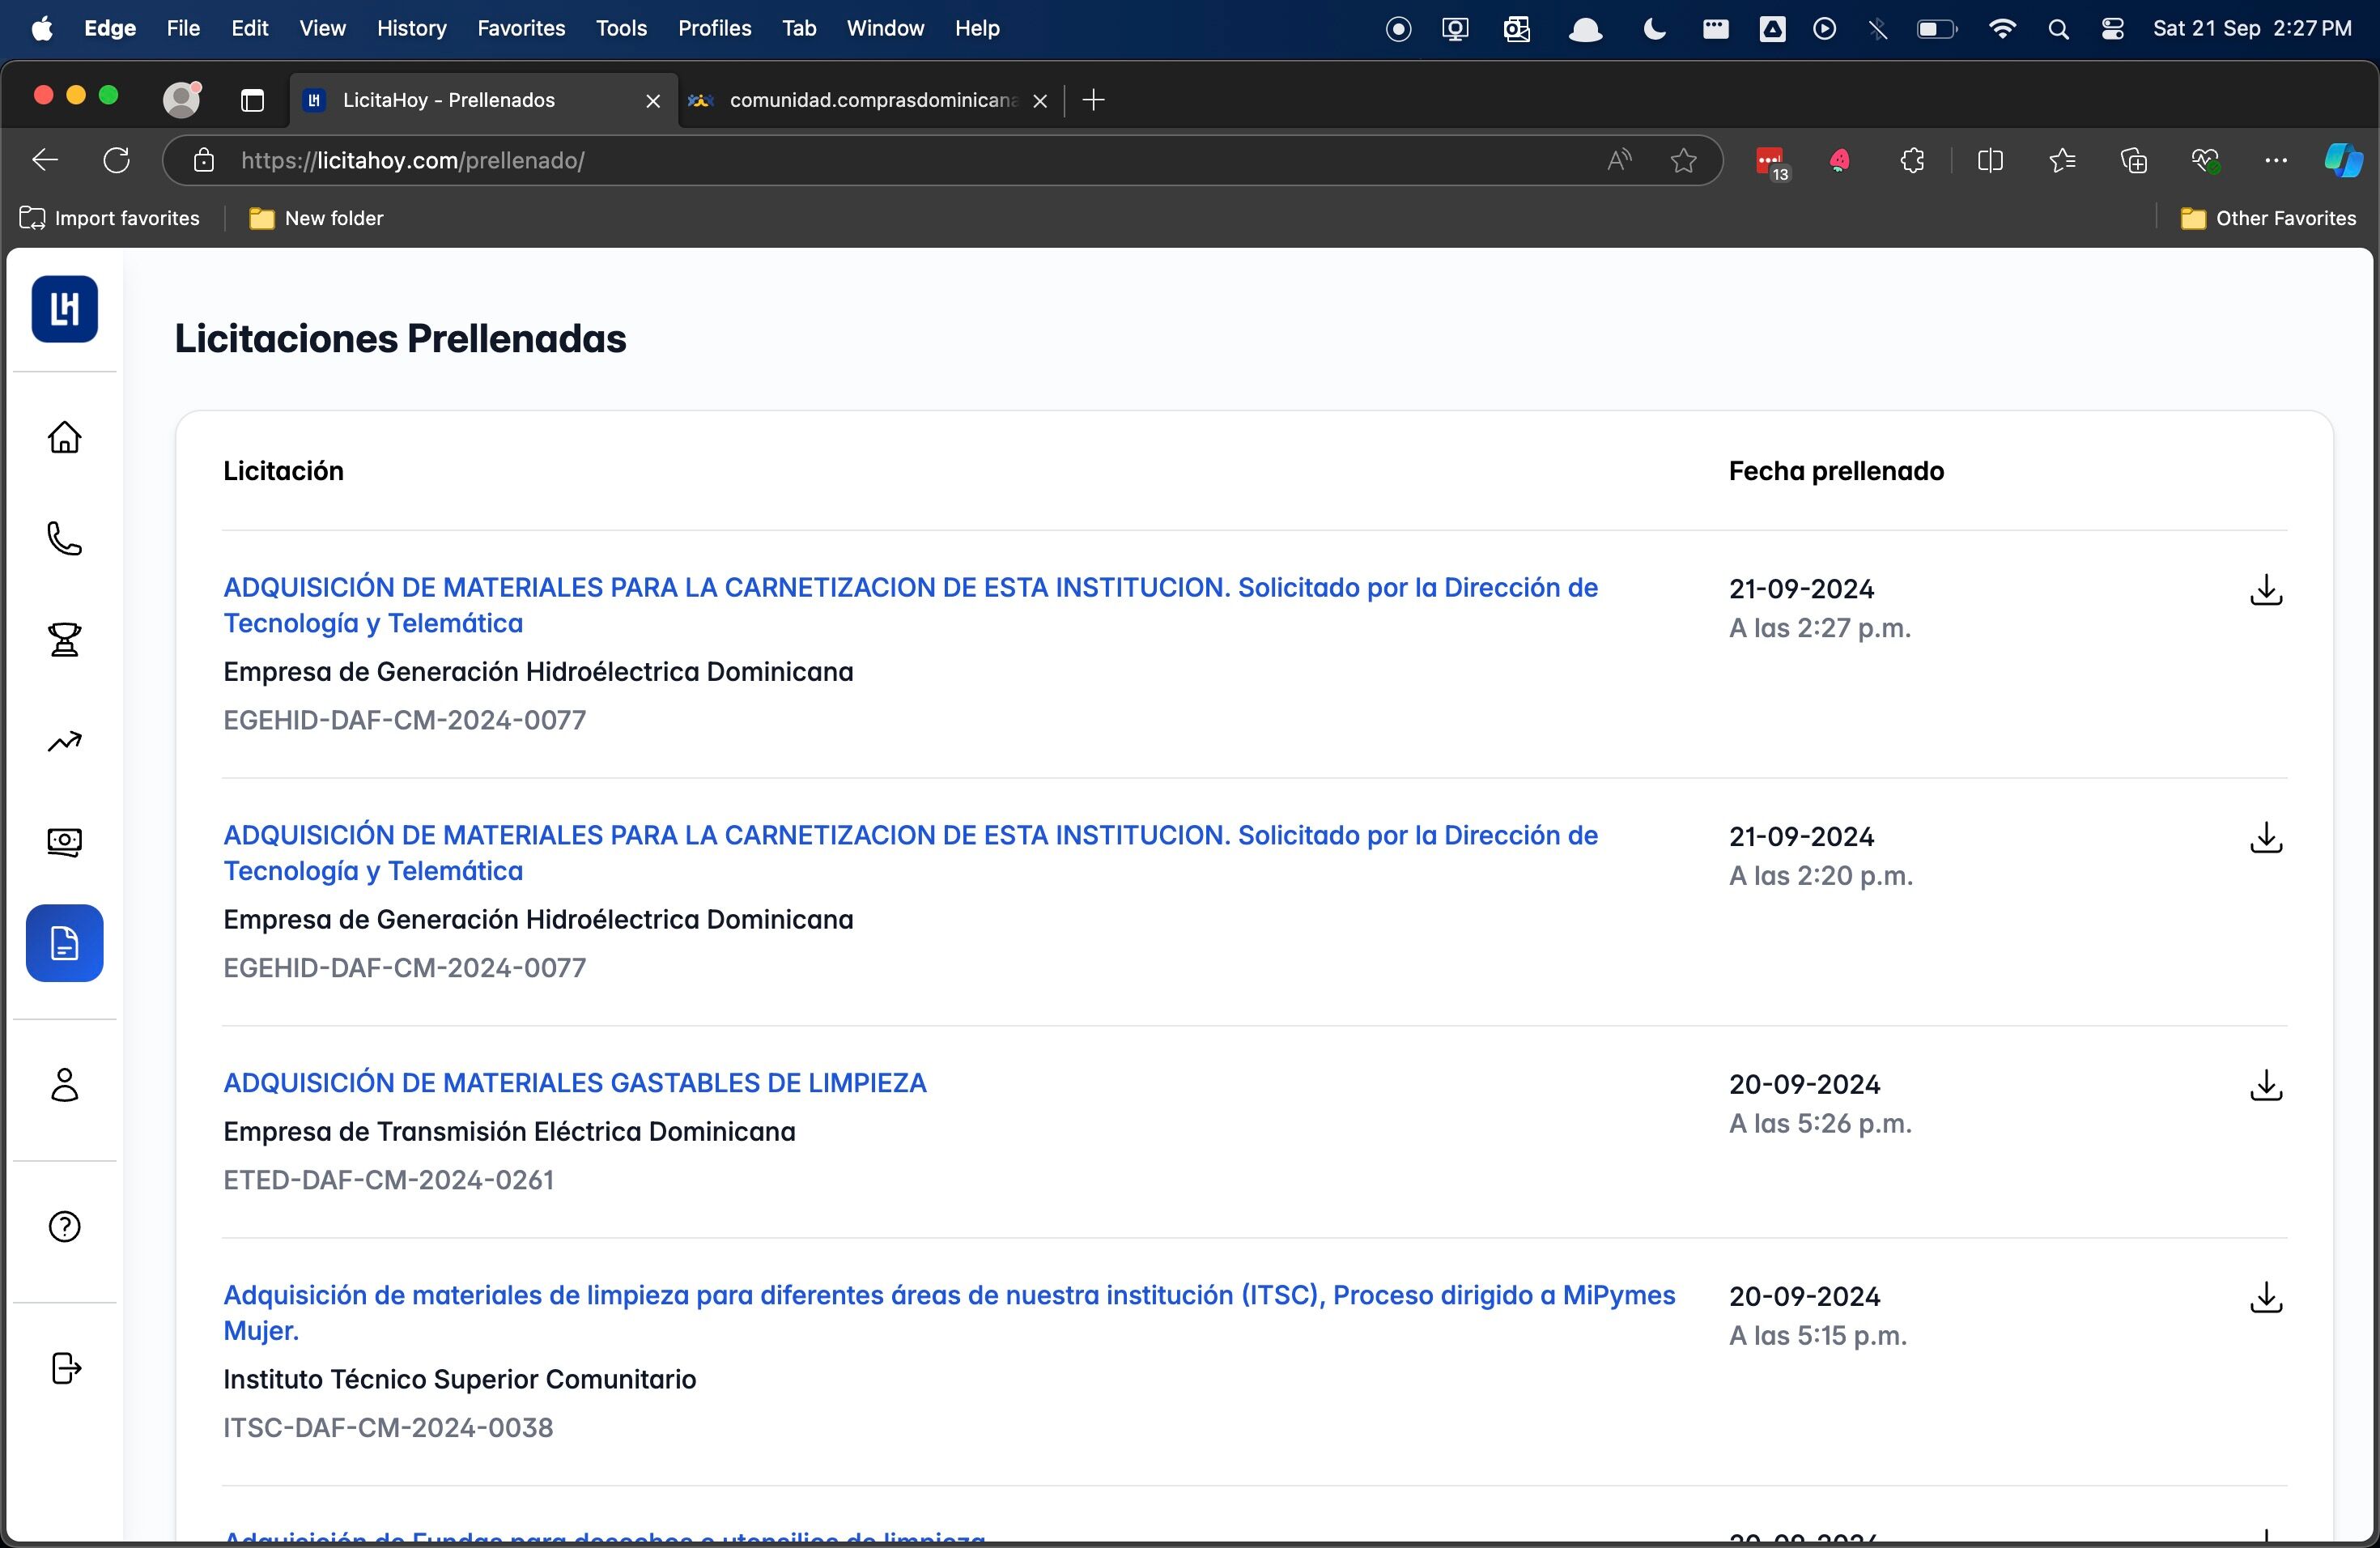
Task: Open the user profile icon in sidebar
Action: coord(65,1085)
